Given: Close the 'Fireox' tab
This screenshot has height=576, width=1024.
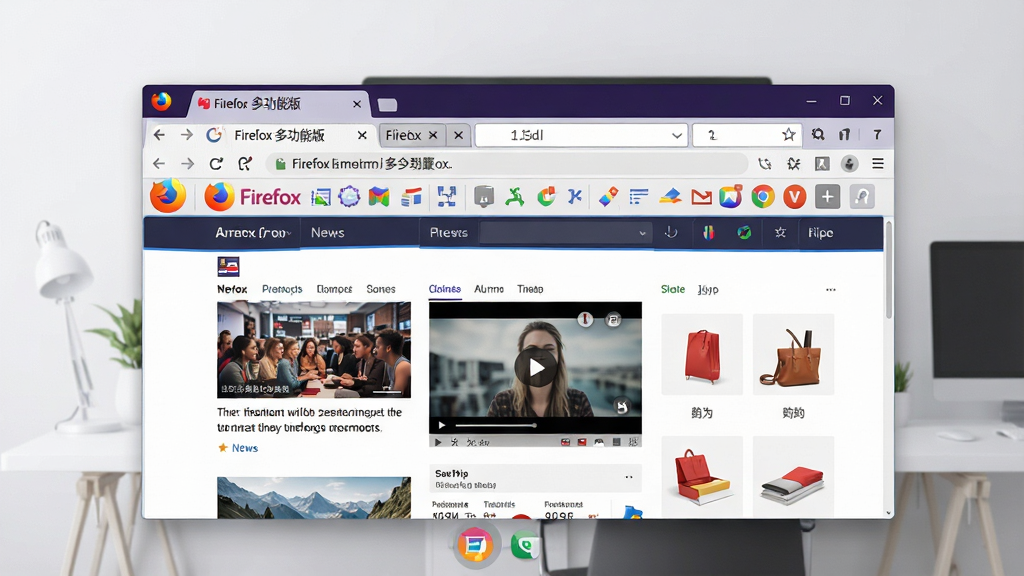Looking at the screenshot, I should pyautogui.click(x=432, y=135).
